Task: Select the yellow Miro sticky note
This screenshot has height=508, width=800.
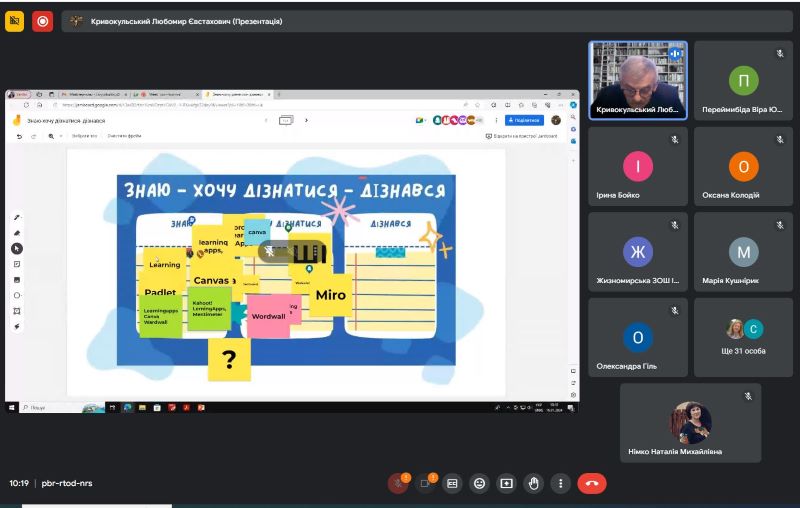Action: [x=331, y=295]
